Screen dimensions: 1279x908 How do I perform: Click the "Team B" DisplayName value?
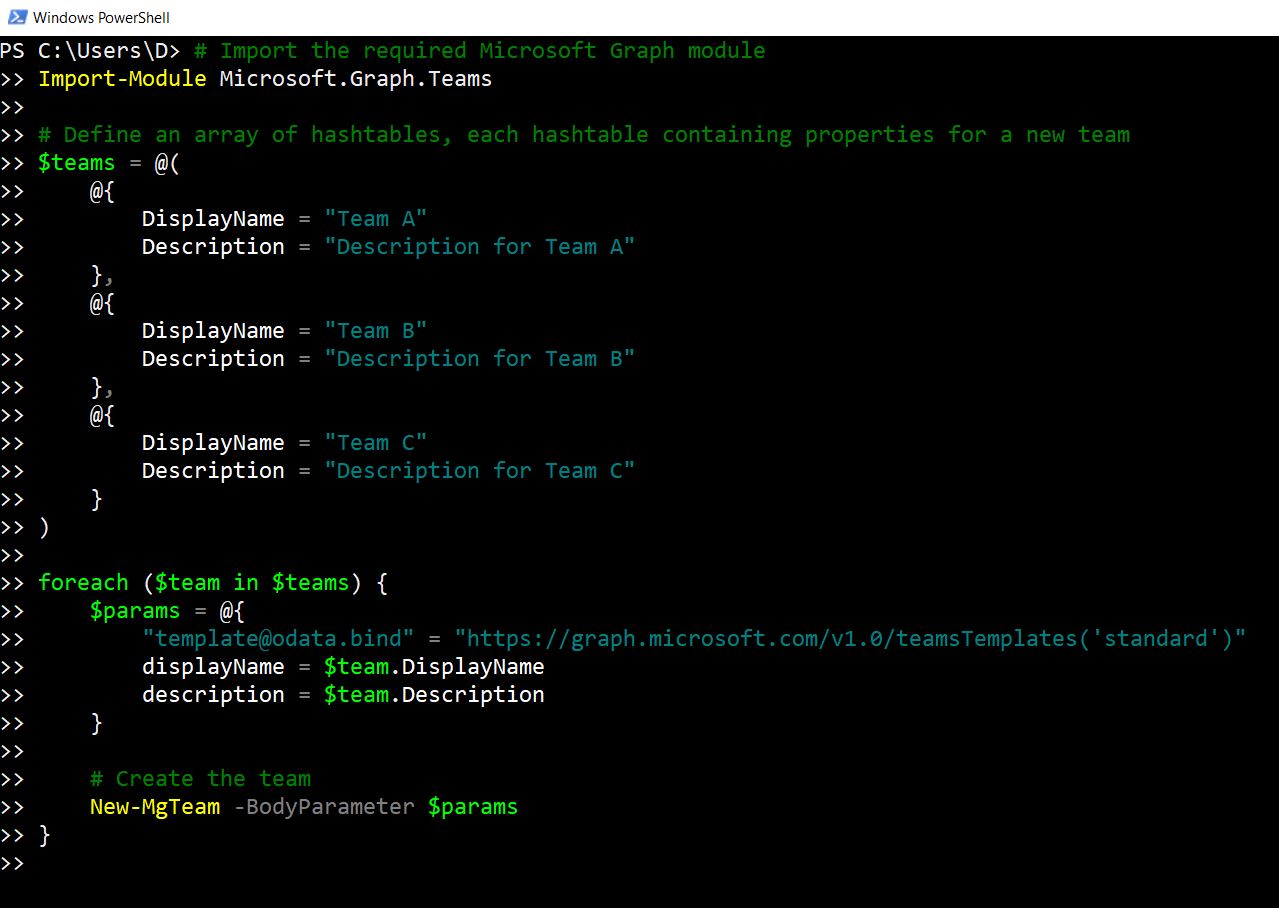tap(375, 330)
